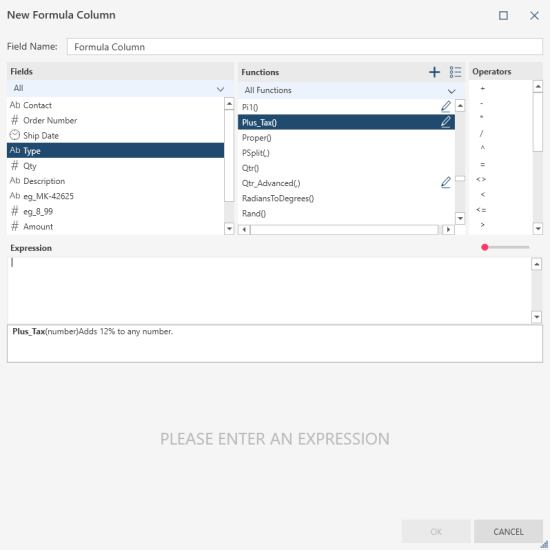Expand the All fields filter dropdown
Image resolution: width=550 pixels, height=550 pixels.
(x=120, y=88)
